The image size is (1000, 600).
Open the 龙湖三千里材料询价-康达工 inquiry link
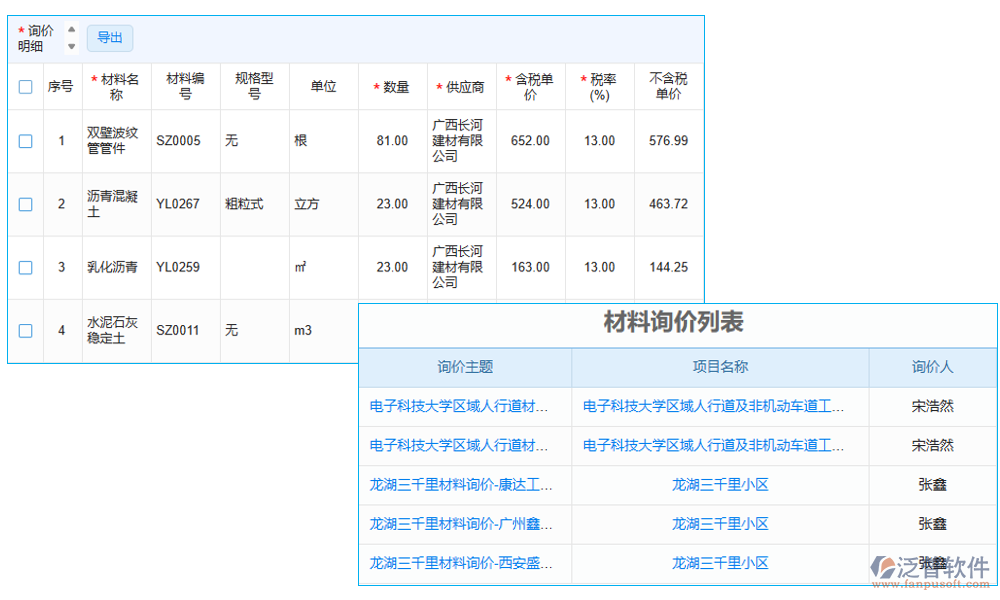[462, 485]
